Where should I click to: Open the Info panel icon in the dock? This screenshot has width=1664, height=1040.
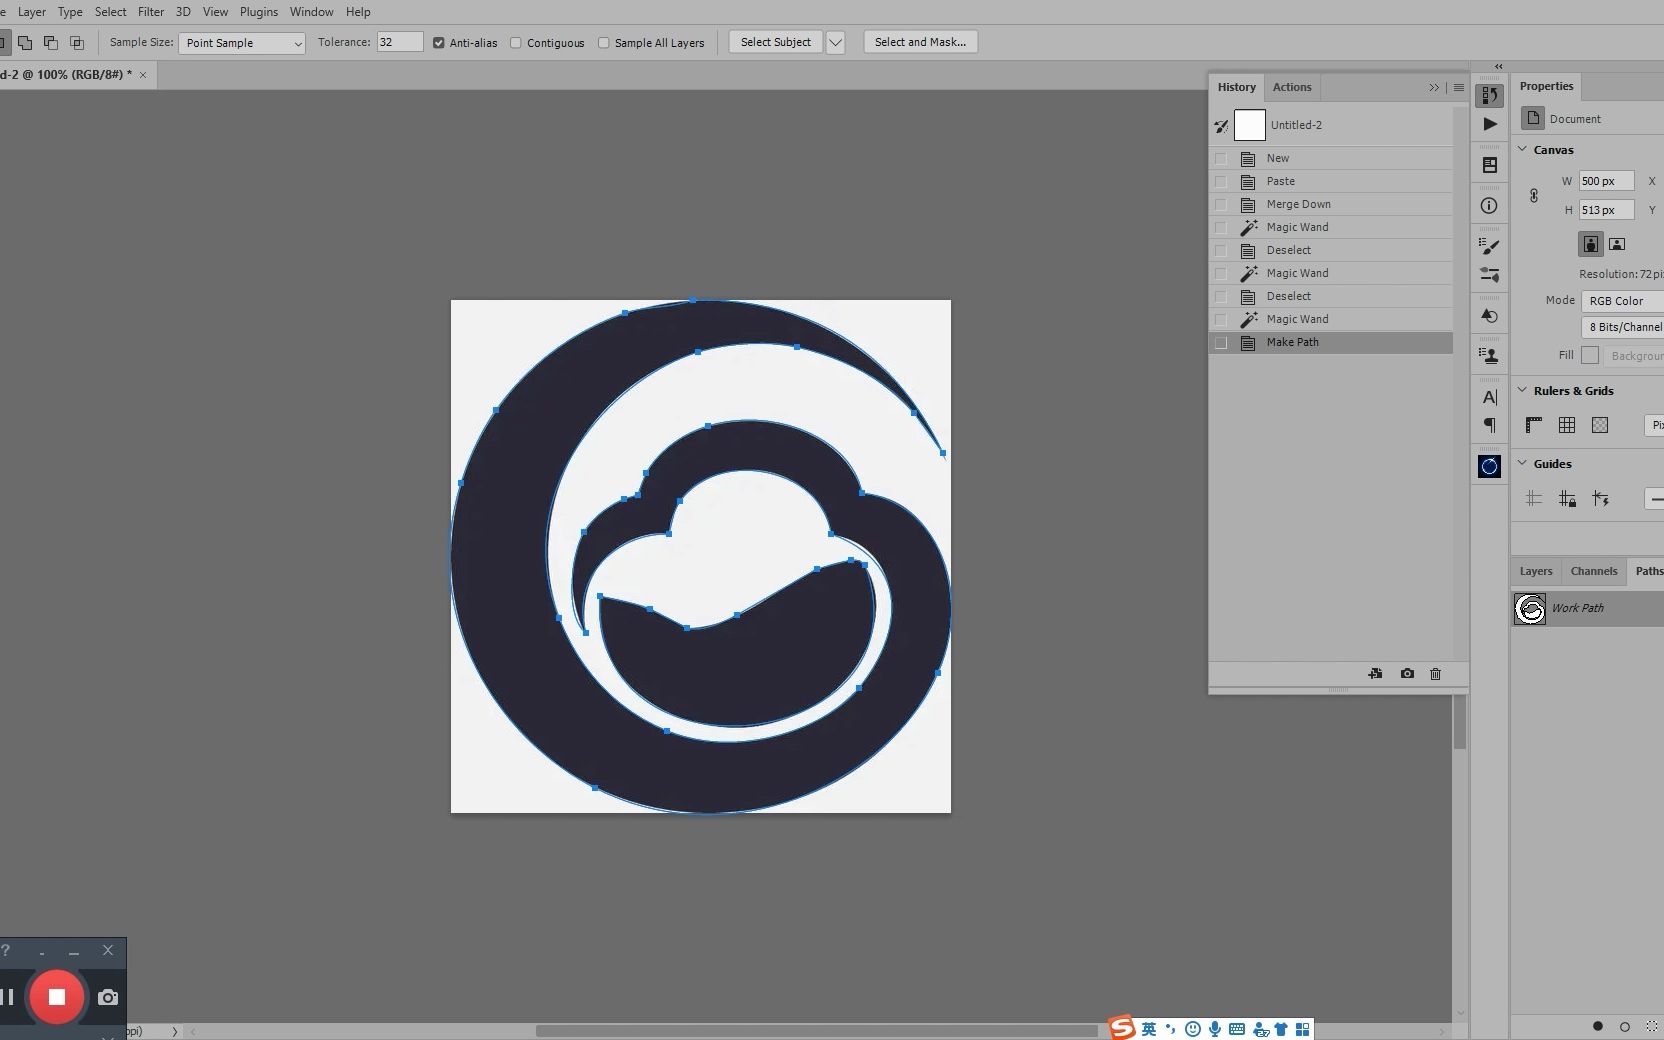(x=1489, y=205)
